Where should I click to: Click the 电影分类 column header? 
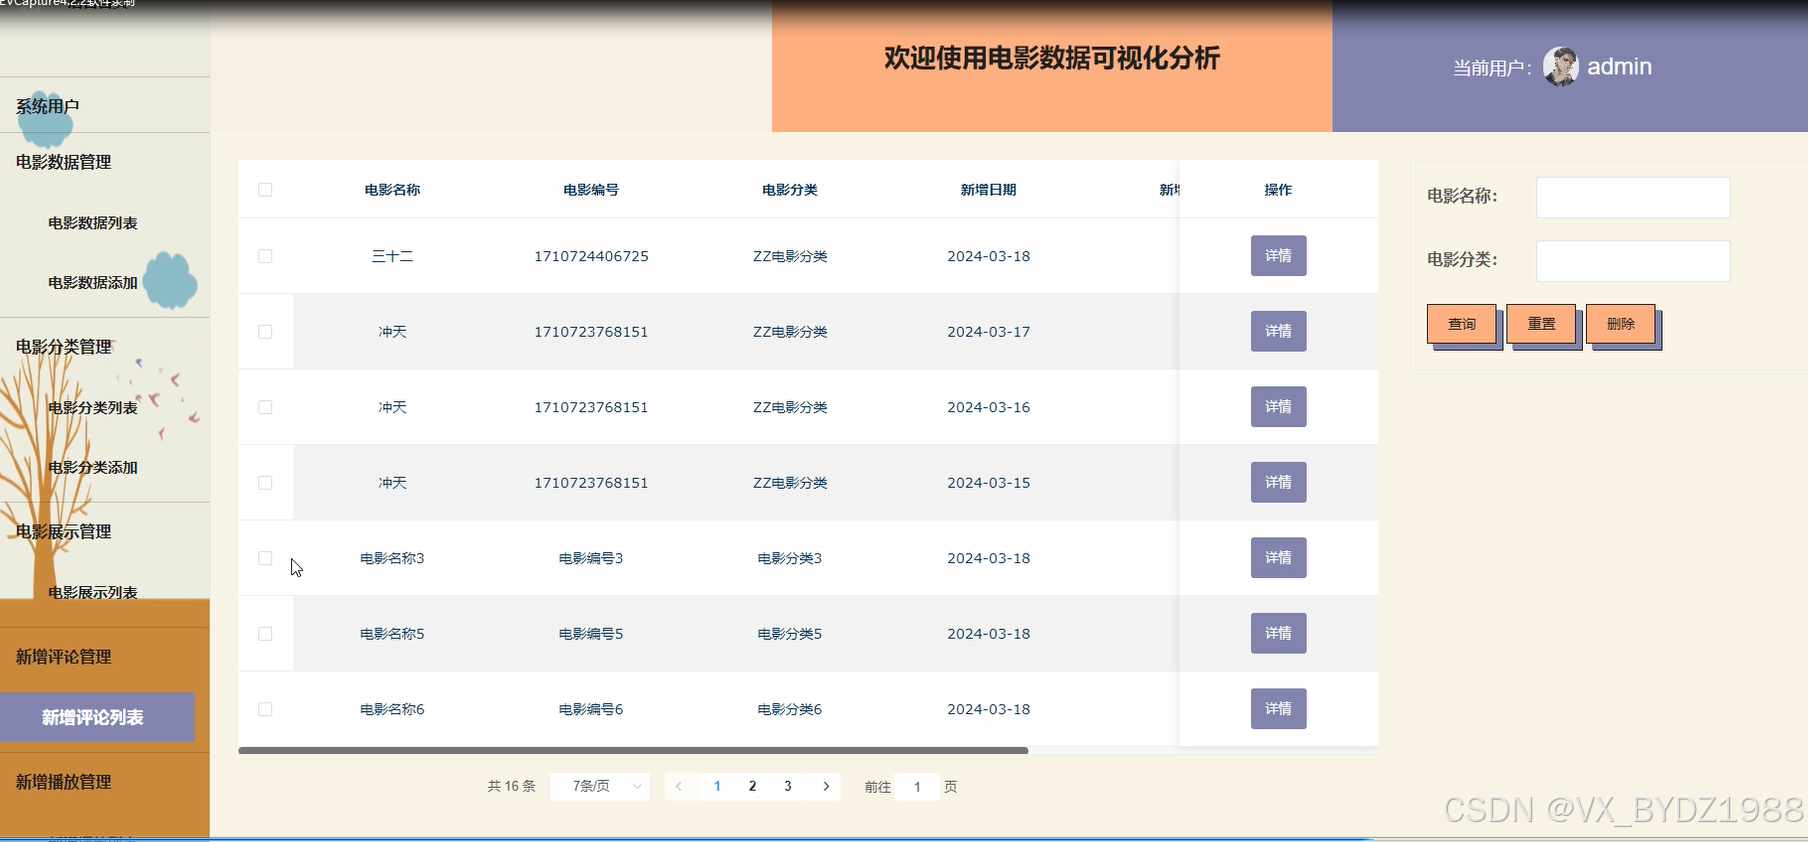coord(790,190)
